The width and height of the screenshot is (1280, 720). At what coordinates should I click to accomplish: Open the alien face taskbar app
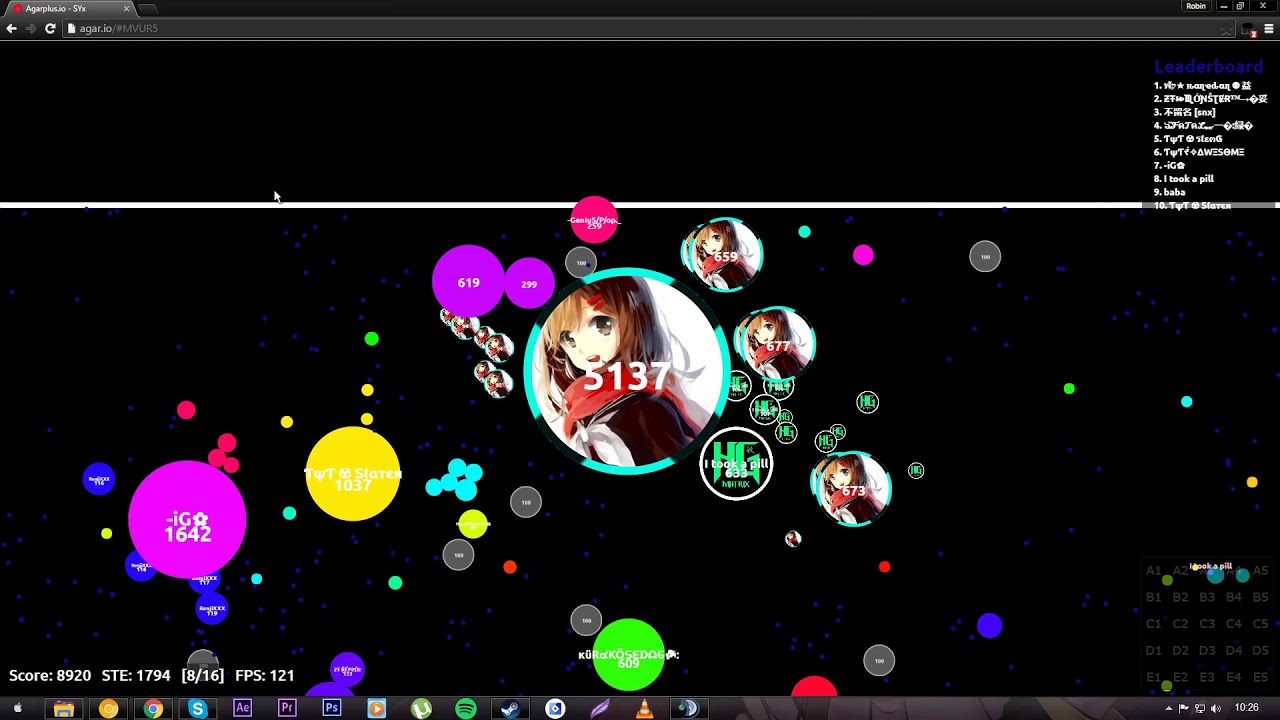688,708
